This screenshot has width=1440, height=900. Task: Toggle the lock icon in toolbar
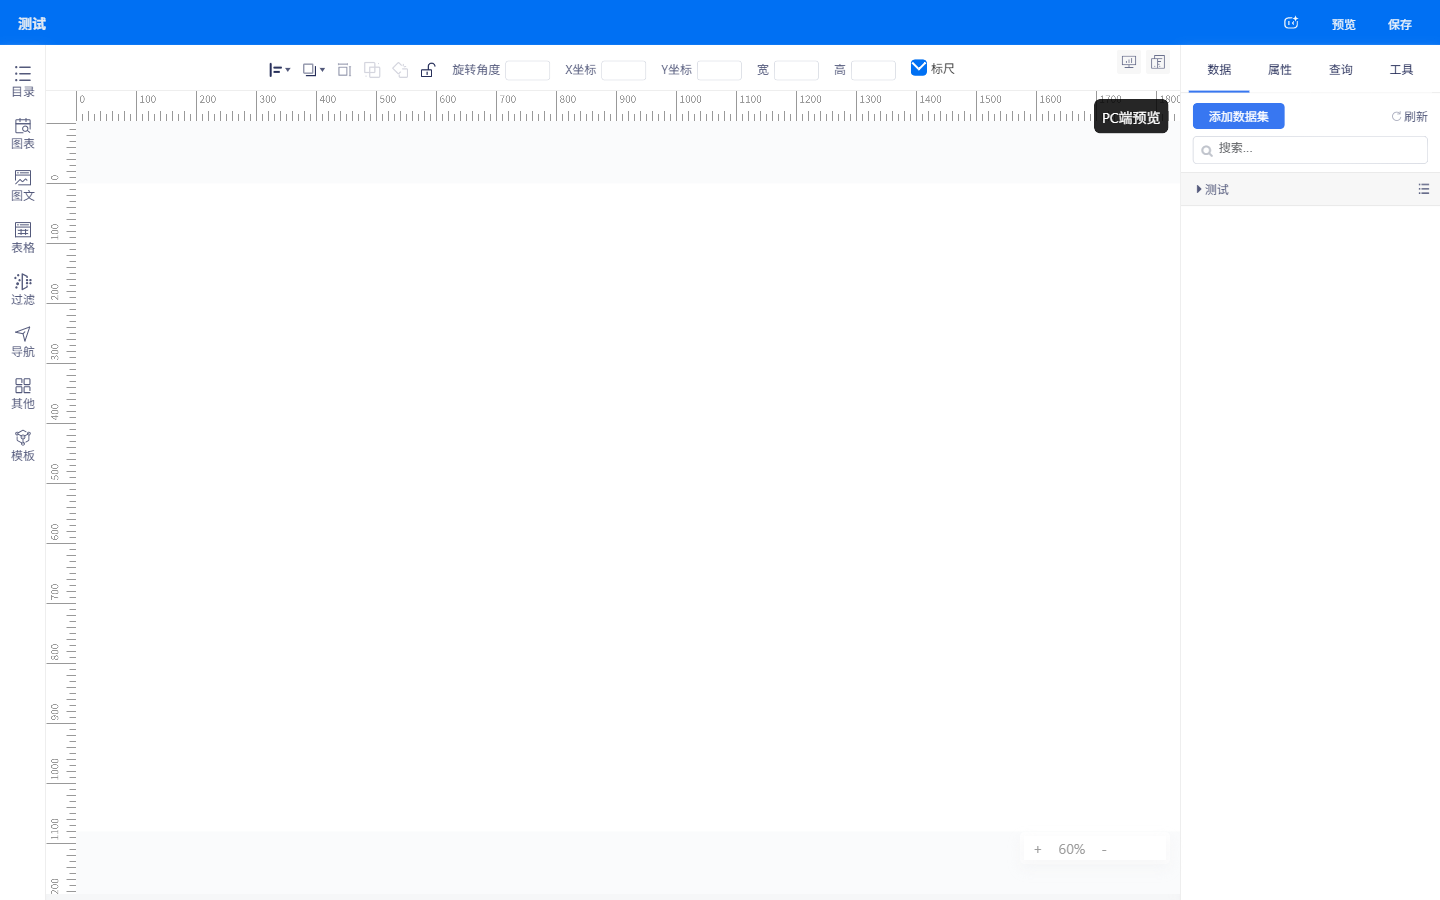tap(428, 70)
